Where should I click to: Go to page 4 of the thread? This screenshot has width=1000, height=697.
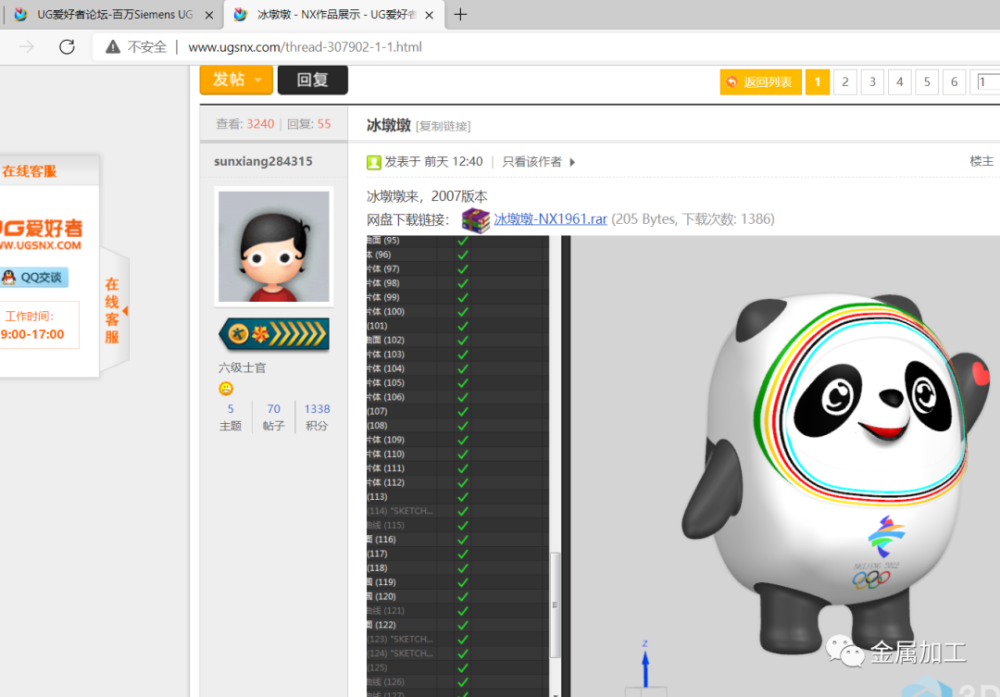coord(900,82)
